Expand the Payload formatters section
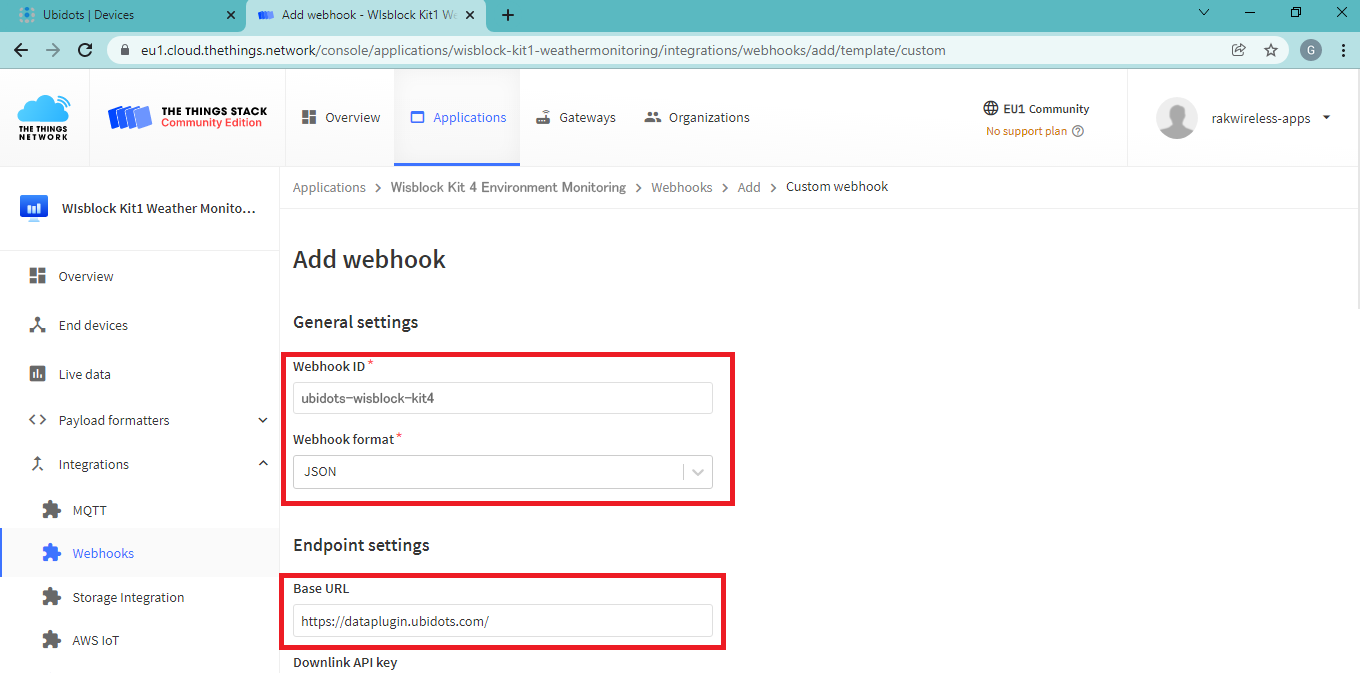Image resolution: width=1360 pixels, height=673 pixels. click(x=263, y=420)
